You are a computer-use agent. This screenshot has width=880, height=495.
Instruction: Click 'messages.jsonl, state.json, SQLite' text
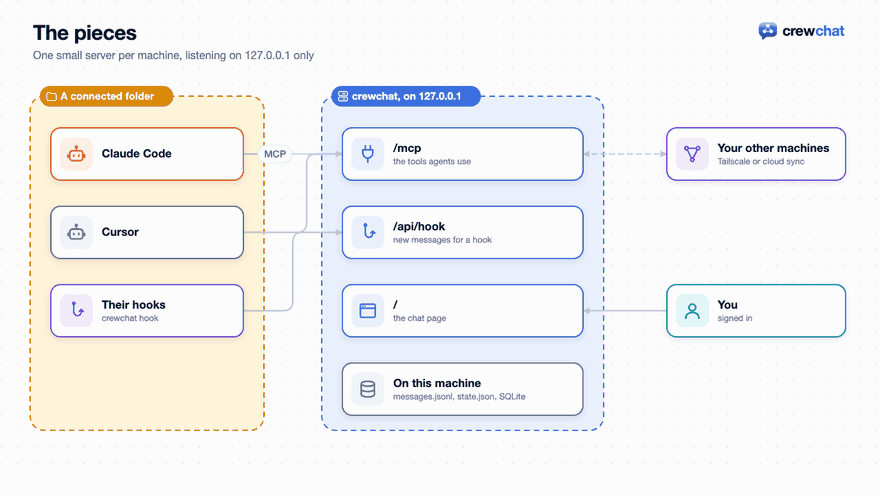tap(459, 397)
